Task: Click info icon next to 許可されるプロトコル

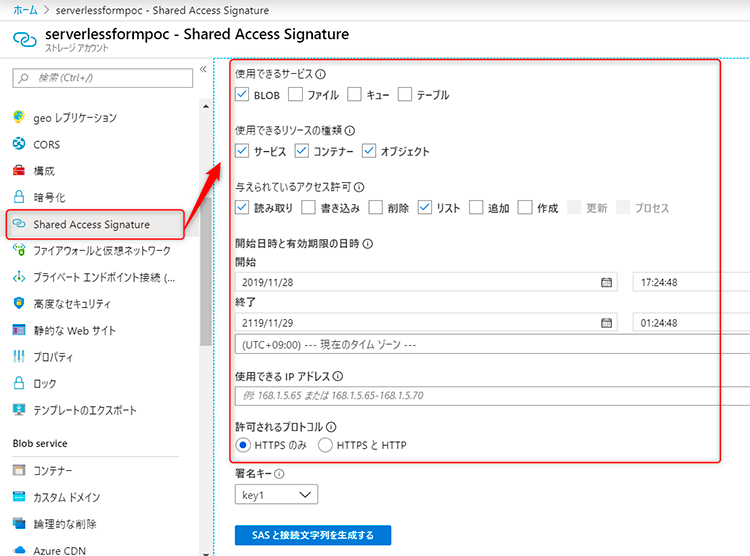Action: point(331,426)
